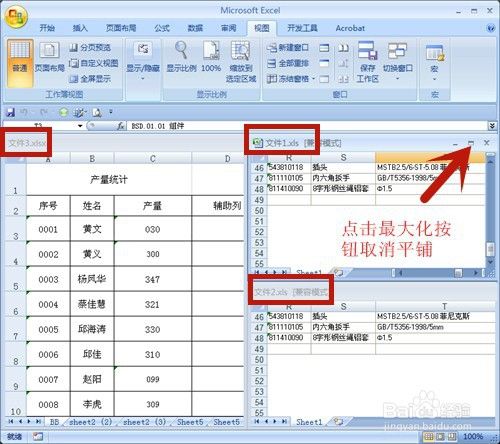The height and width of the screenshot is (444, 500).
Task: Click Undo in quick access toolbar
Action: 24,112
